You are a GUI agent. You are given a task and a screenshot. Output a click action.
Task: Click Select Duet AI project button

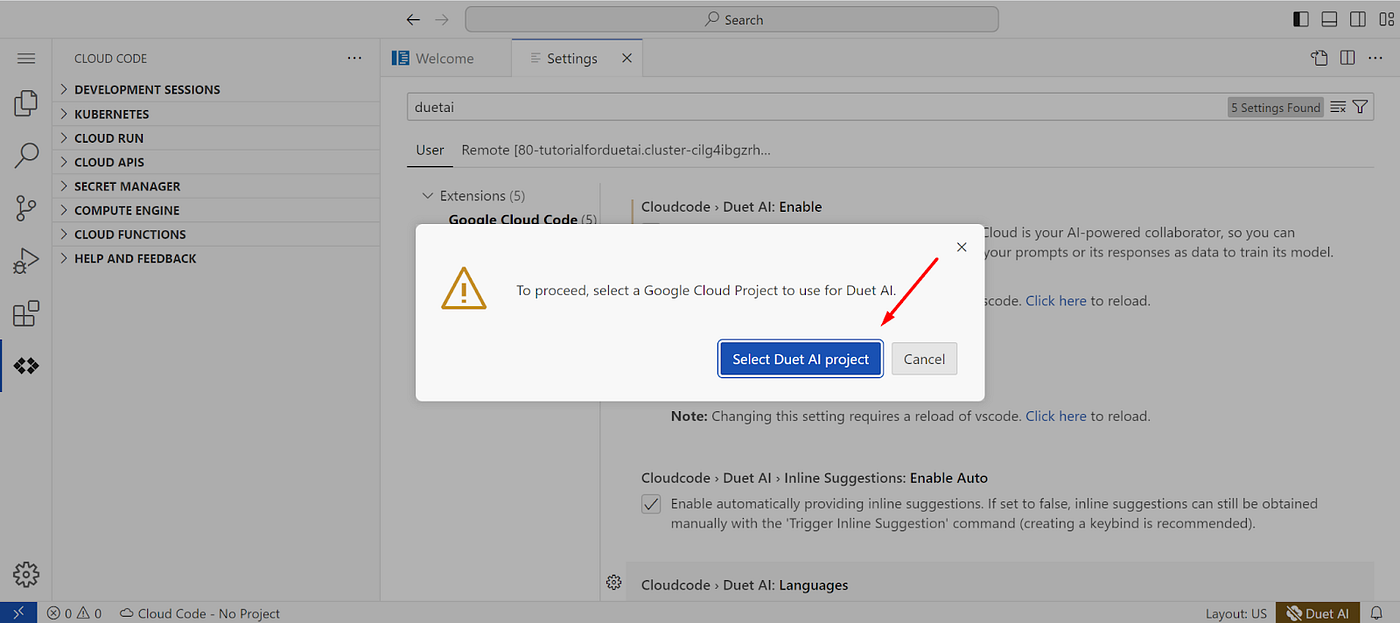tap(801, 359)
